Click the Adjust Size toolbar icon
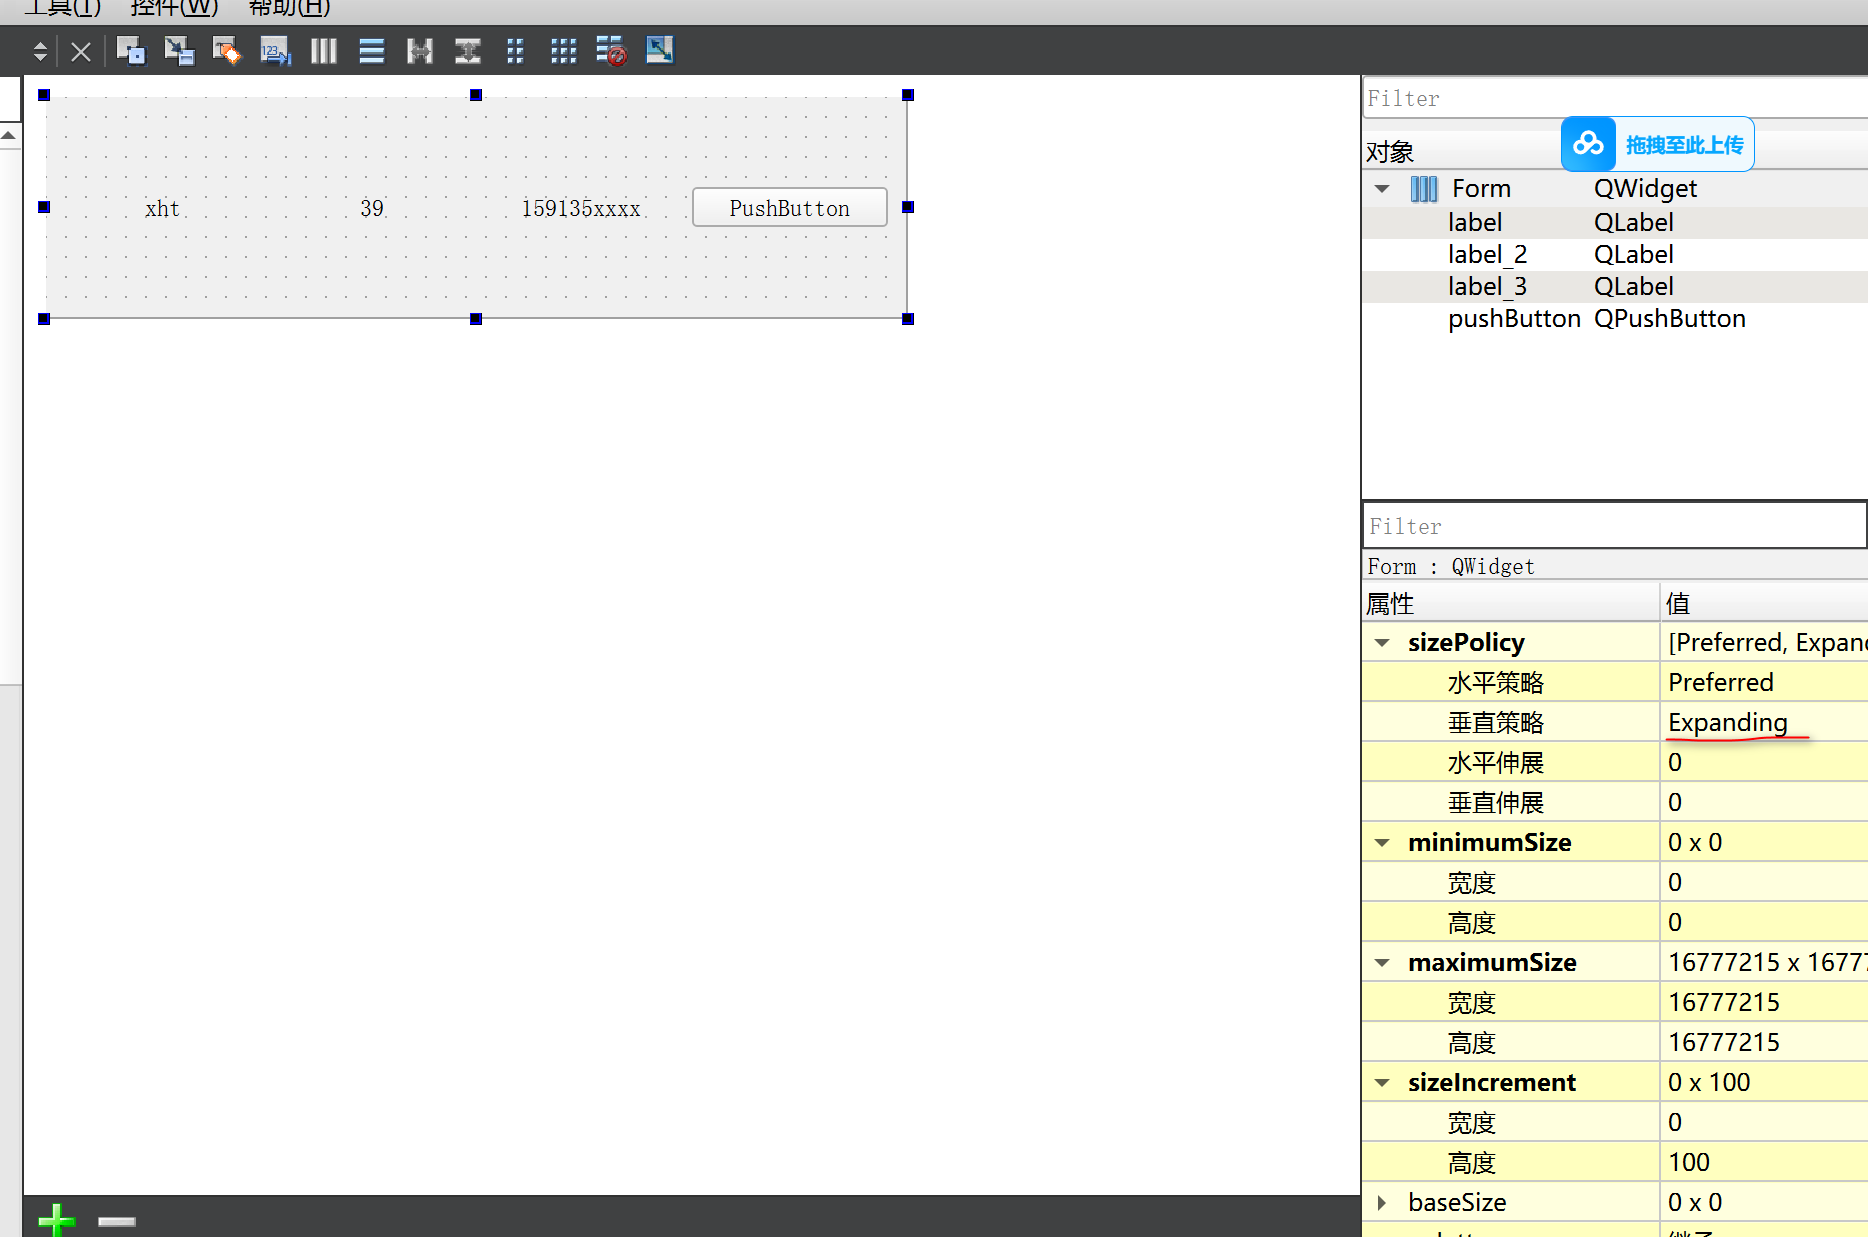This screenshot has height=1237, width=1868. coord(659,50)
